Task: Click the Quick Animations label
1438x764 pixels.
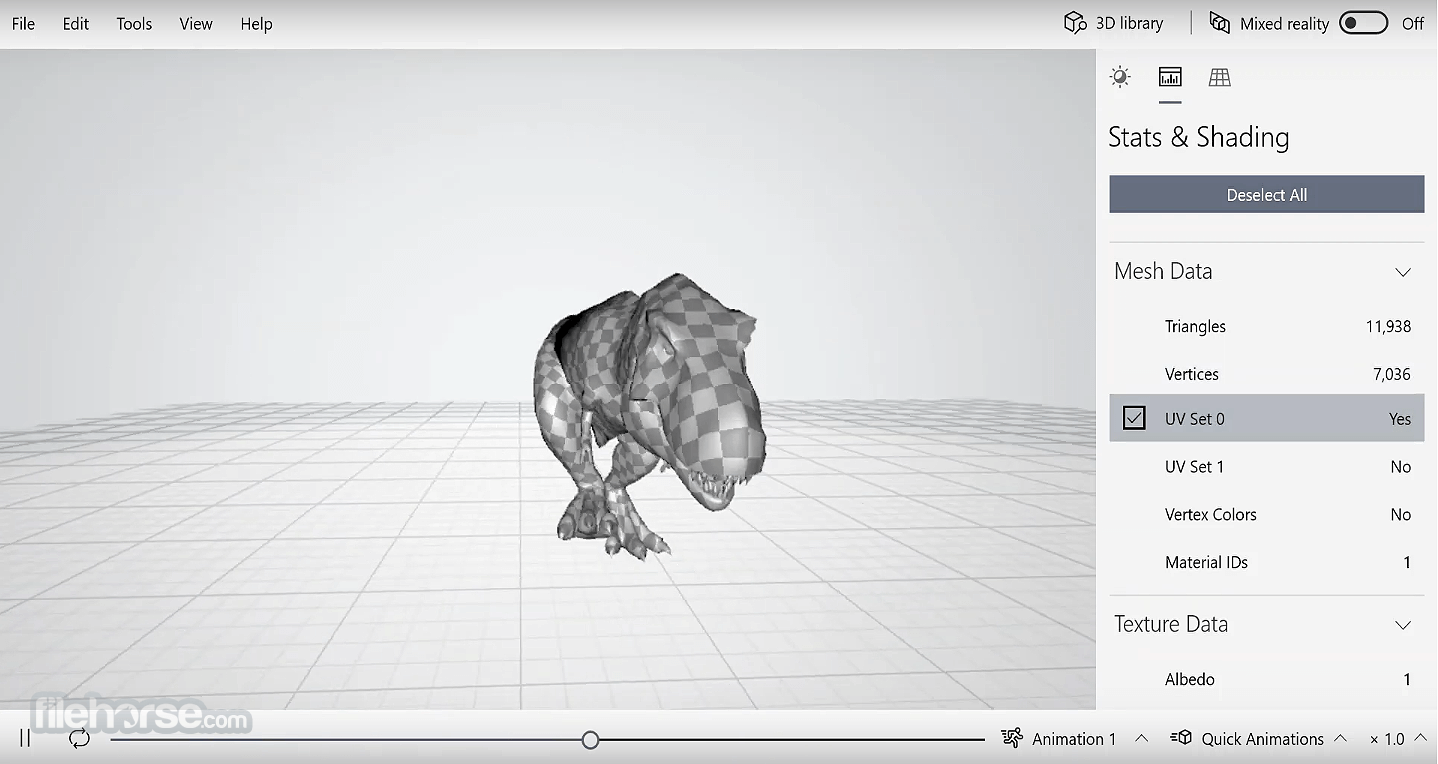Action: click(x=1262, y=739)
